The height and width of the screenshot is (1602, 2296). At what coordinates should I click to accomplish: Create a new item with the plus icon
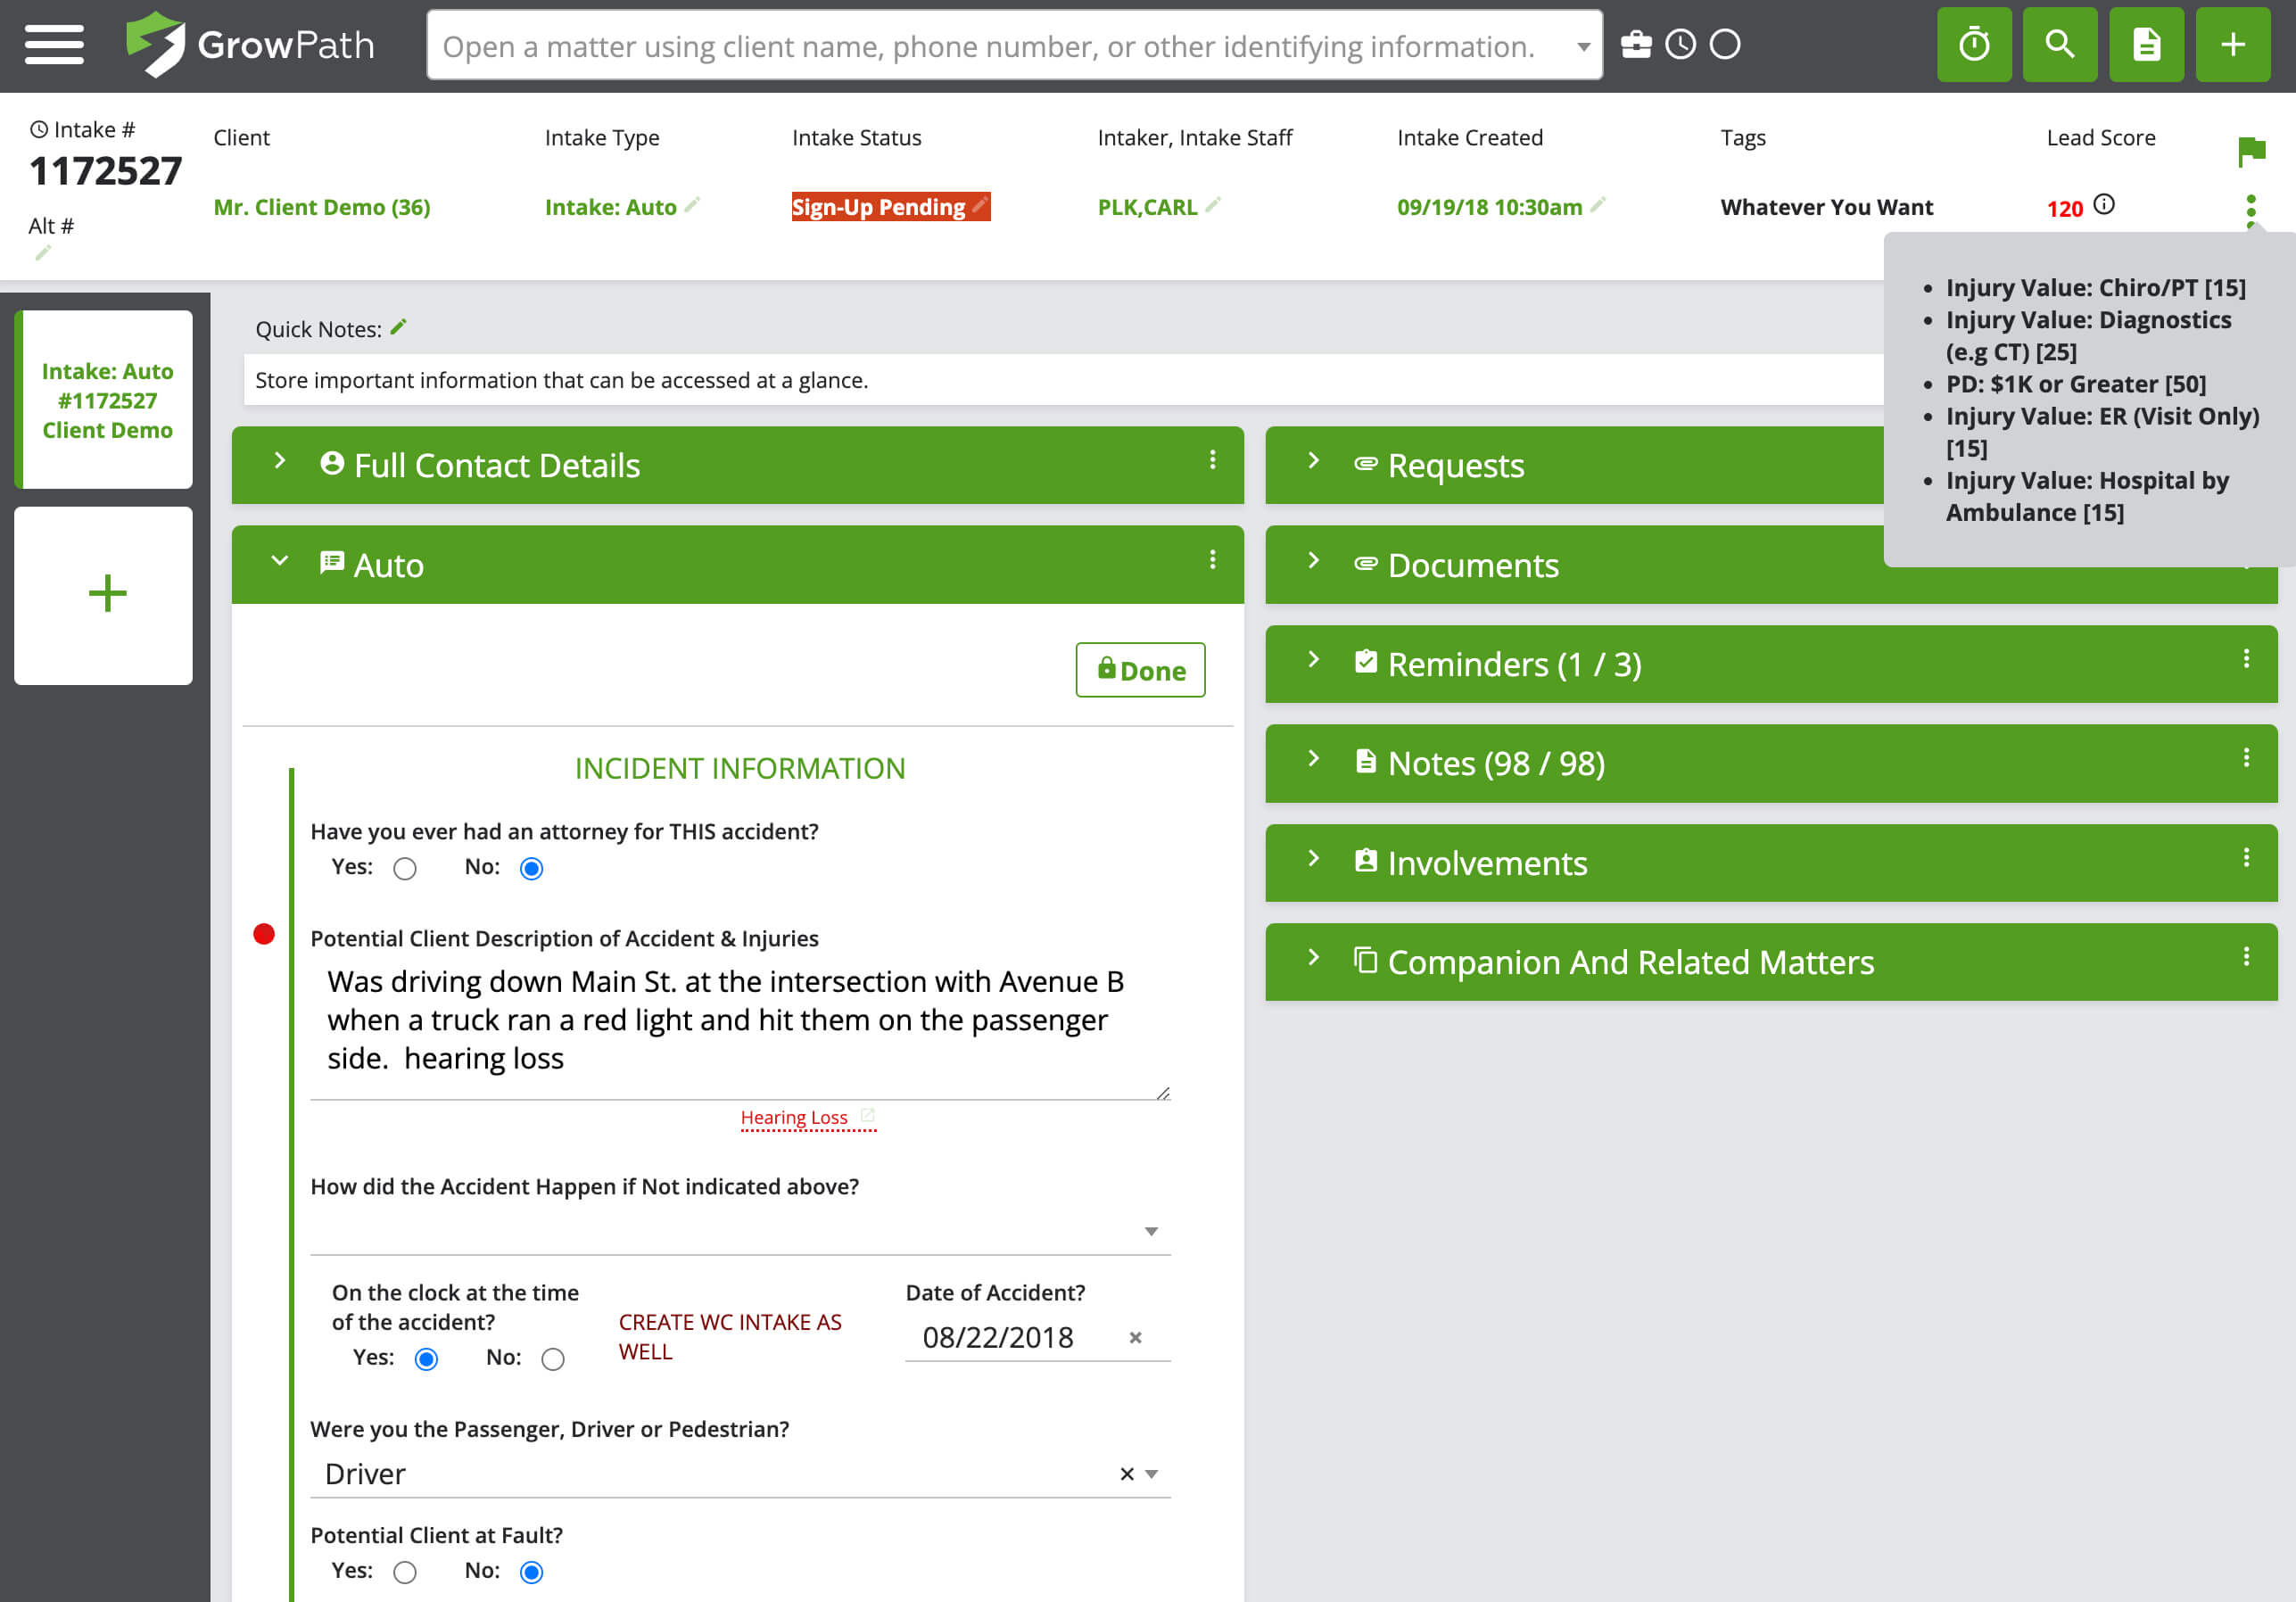pos(2232,44)
